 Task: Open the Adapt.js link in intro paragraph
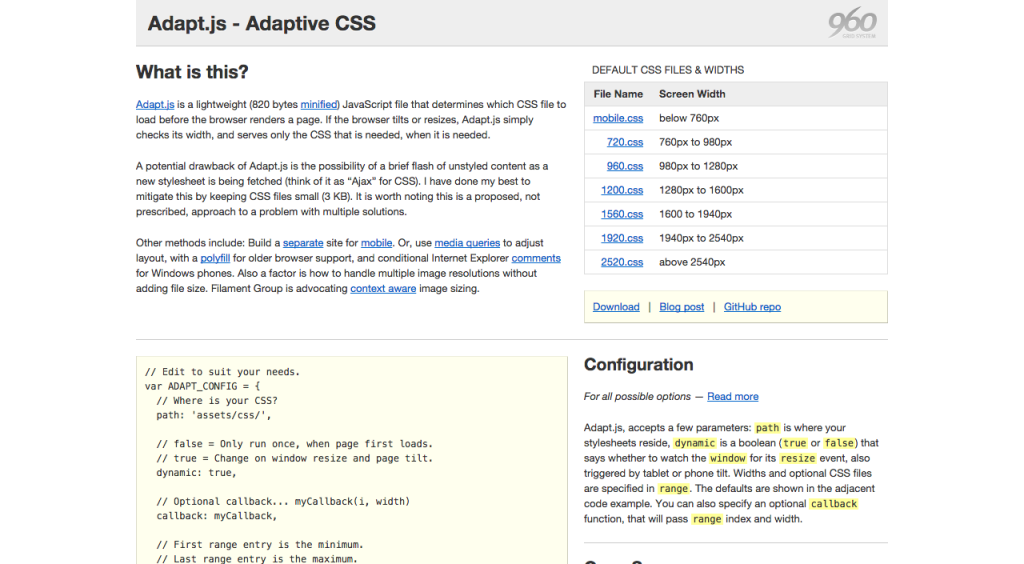[155, 104]
